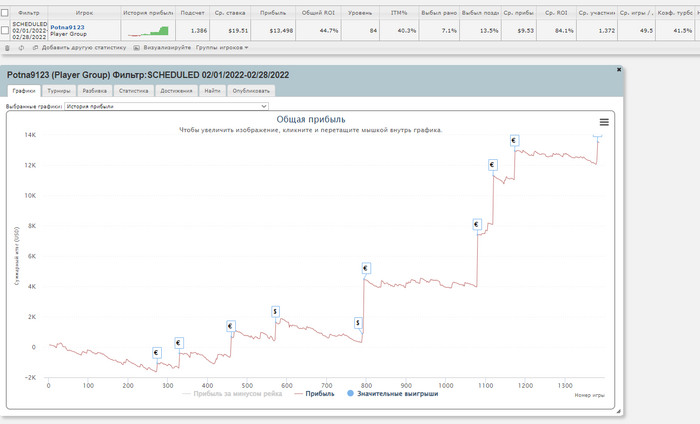Click the Общая прибыль chart title
Image resolution: width=700 pixels, height=424 pixels.
311,119
